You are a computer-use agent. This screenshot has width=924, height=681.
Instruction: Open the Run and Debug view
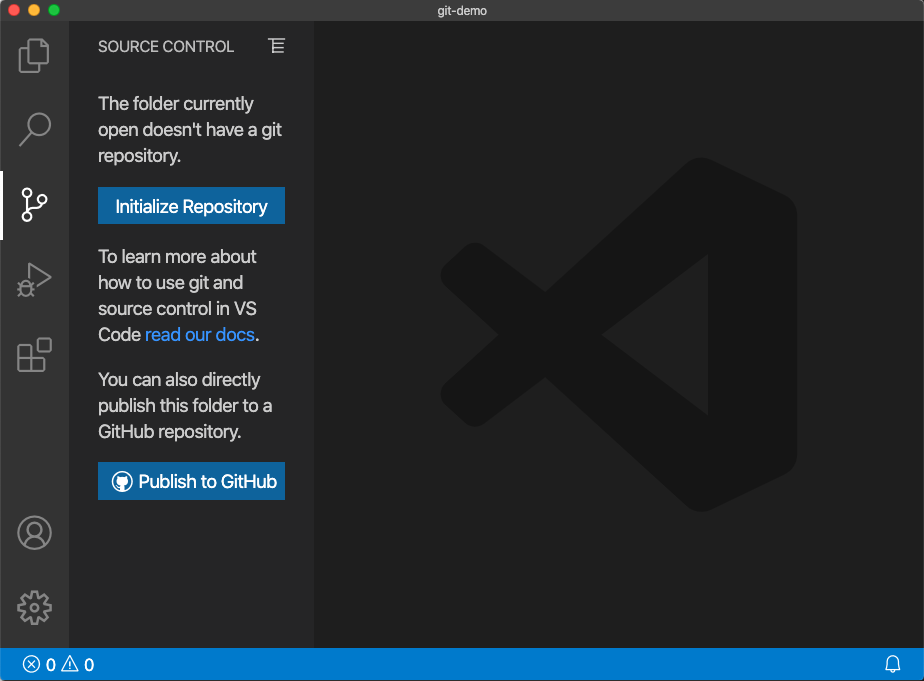pyautogui.click(x=34, y=281)
